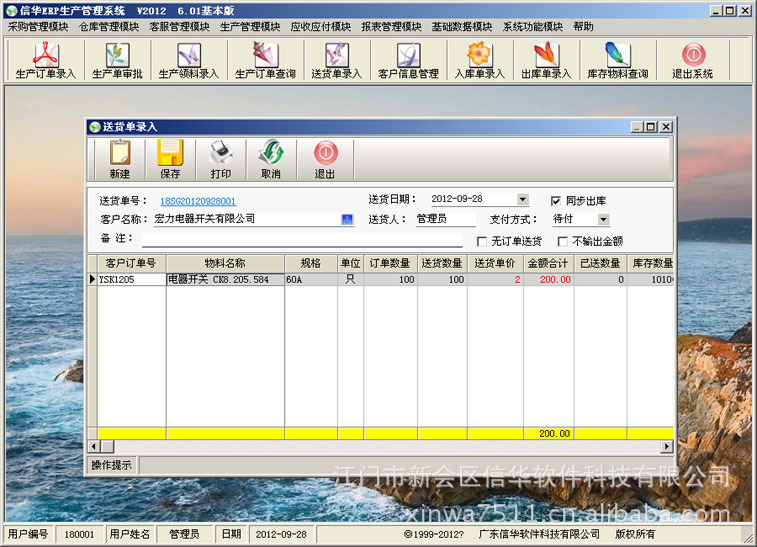Enable 无订单送货 checkbox
The height and width of the screenshot is (547, 757).
point(481,241)
